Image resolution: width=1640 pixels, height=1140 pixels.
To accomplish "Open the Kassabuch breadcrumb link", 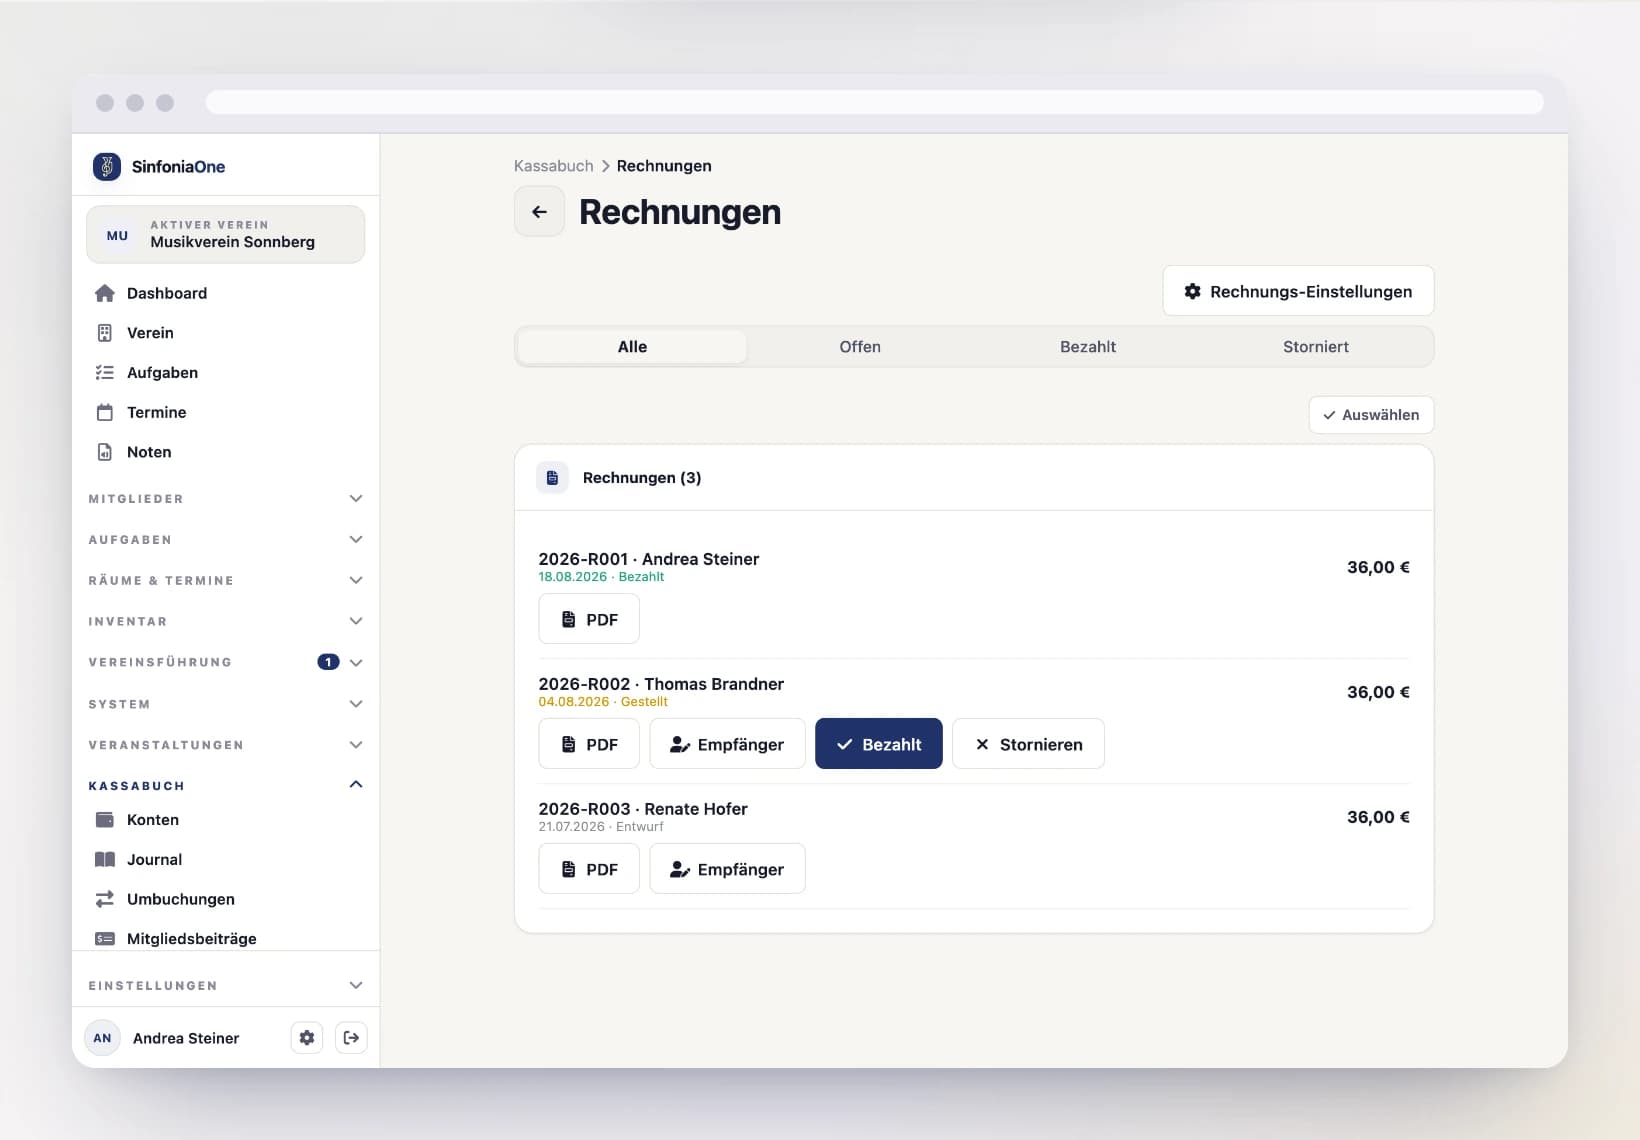I will click(x=554, y=166).
